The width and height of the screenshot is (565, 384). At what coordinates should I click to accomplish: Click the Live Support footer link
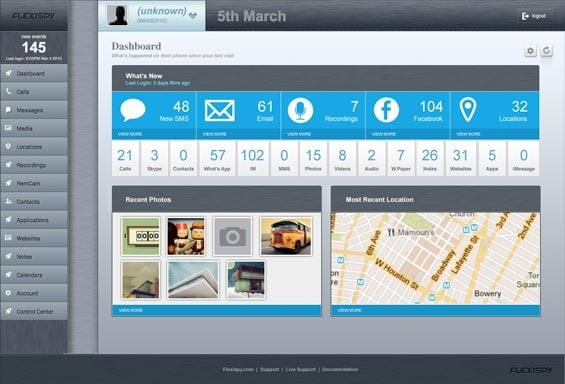[x=301, y=369]
